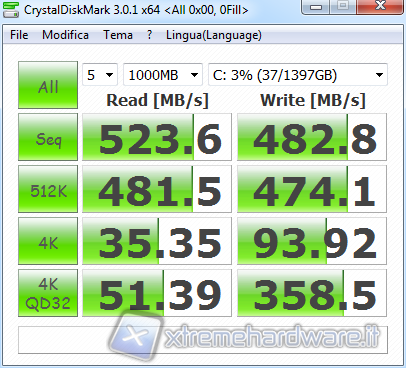Minimize the CrystalDiskMark window
The width and height of the screenshot is (406, 368).
pos(316,6)
